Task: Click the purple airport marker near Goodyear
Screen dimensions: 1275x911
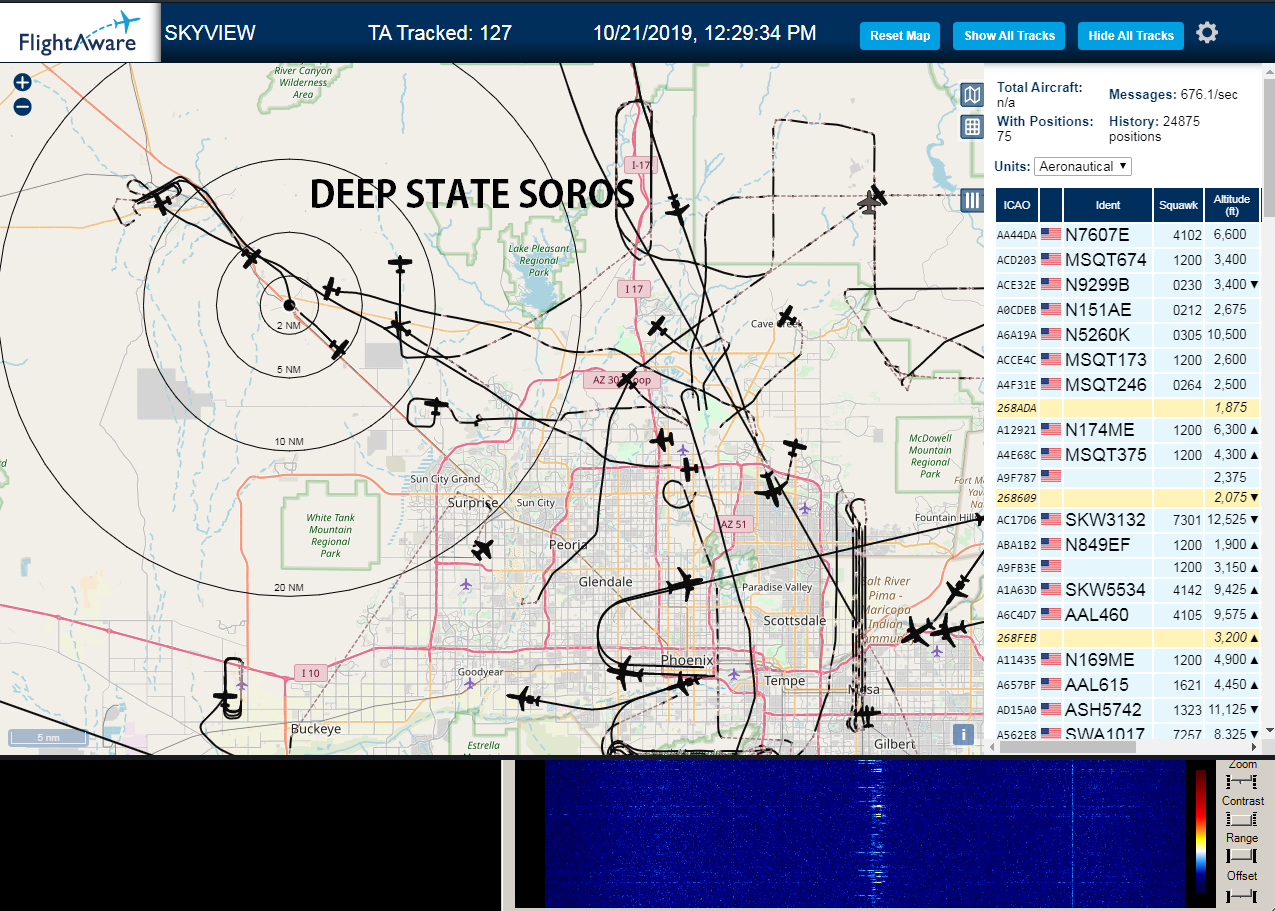Action: (x=470, y=683)
